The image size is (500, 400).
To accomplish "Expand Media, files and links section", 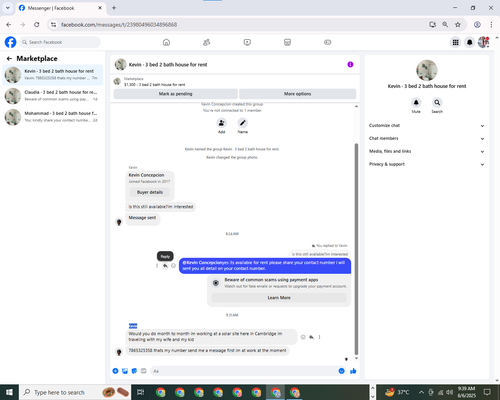I will pyautogui.click(x=426, y=151).
